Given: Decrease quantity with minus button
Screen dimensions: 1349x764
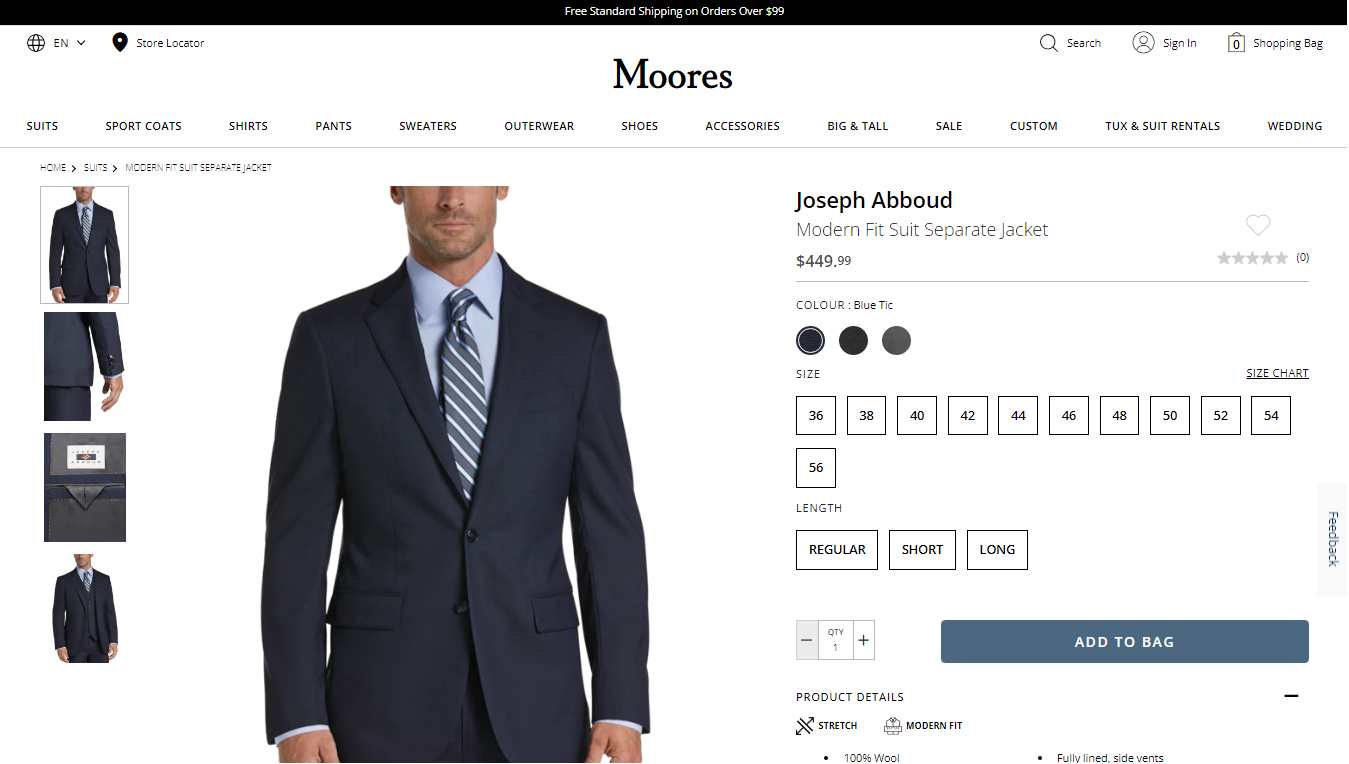Looking at the screenshot, I should (x=807, y=640).
